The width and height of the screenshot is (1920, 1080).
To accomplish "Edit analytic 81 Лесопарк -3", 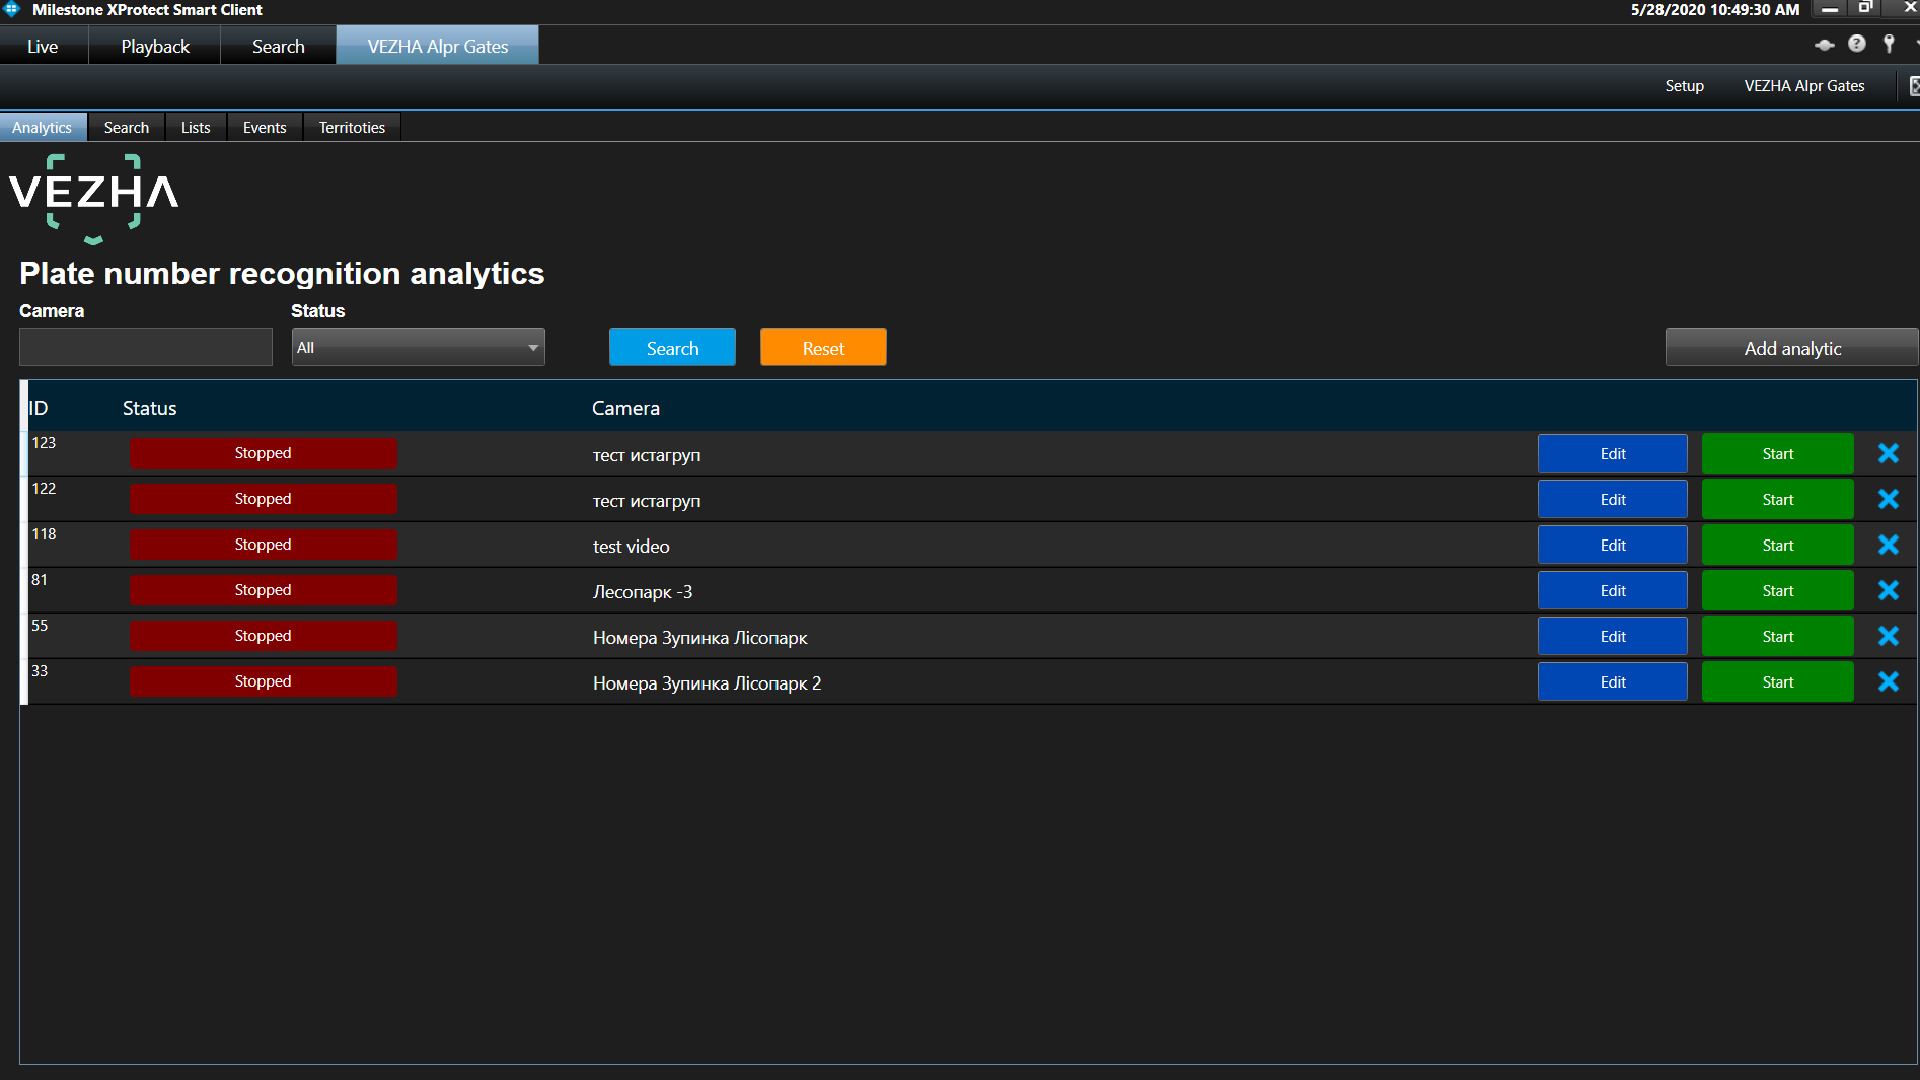I will (x=1613, y=590).
